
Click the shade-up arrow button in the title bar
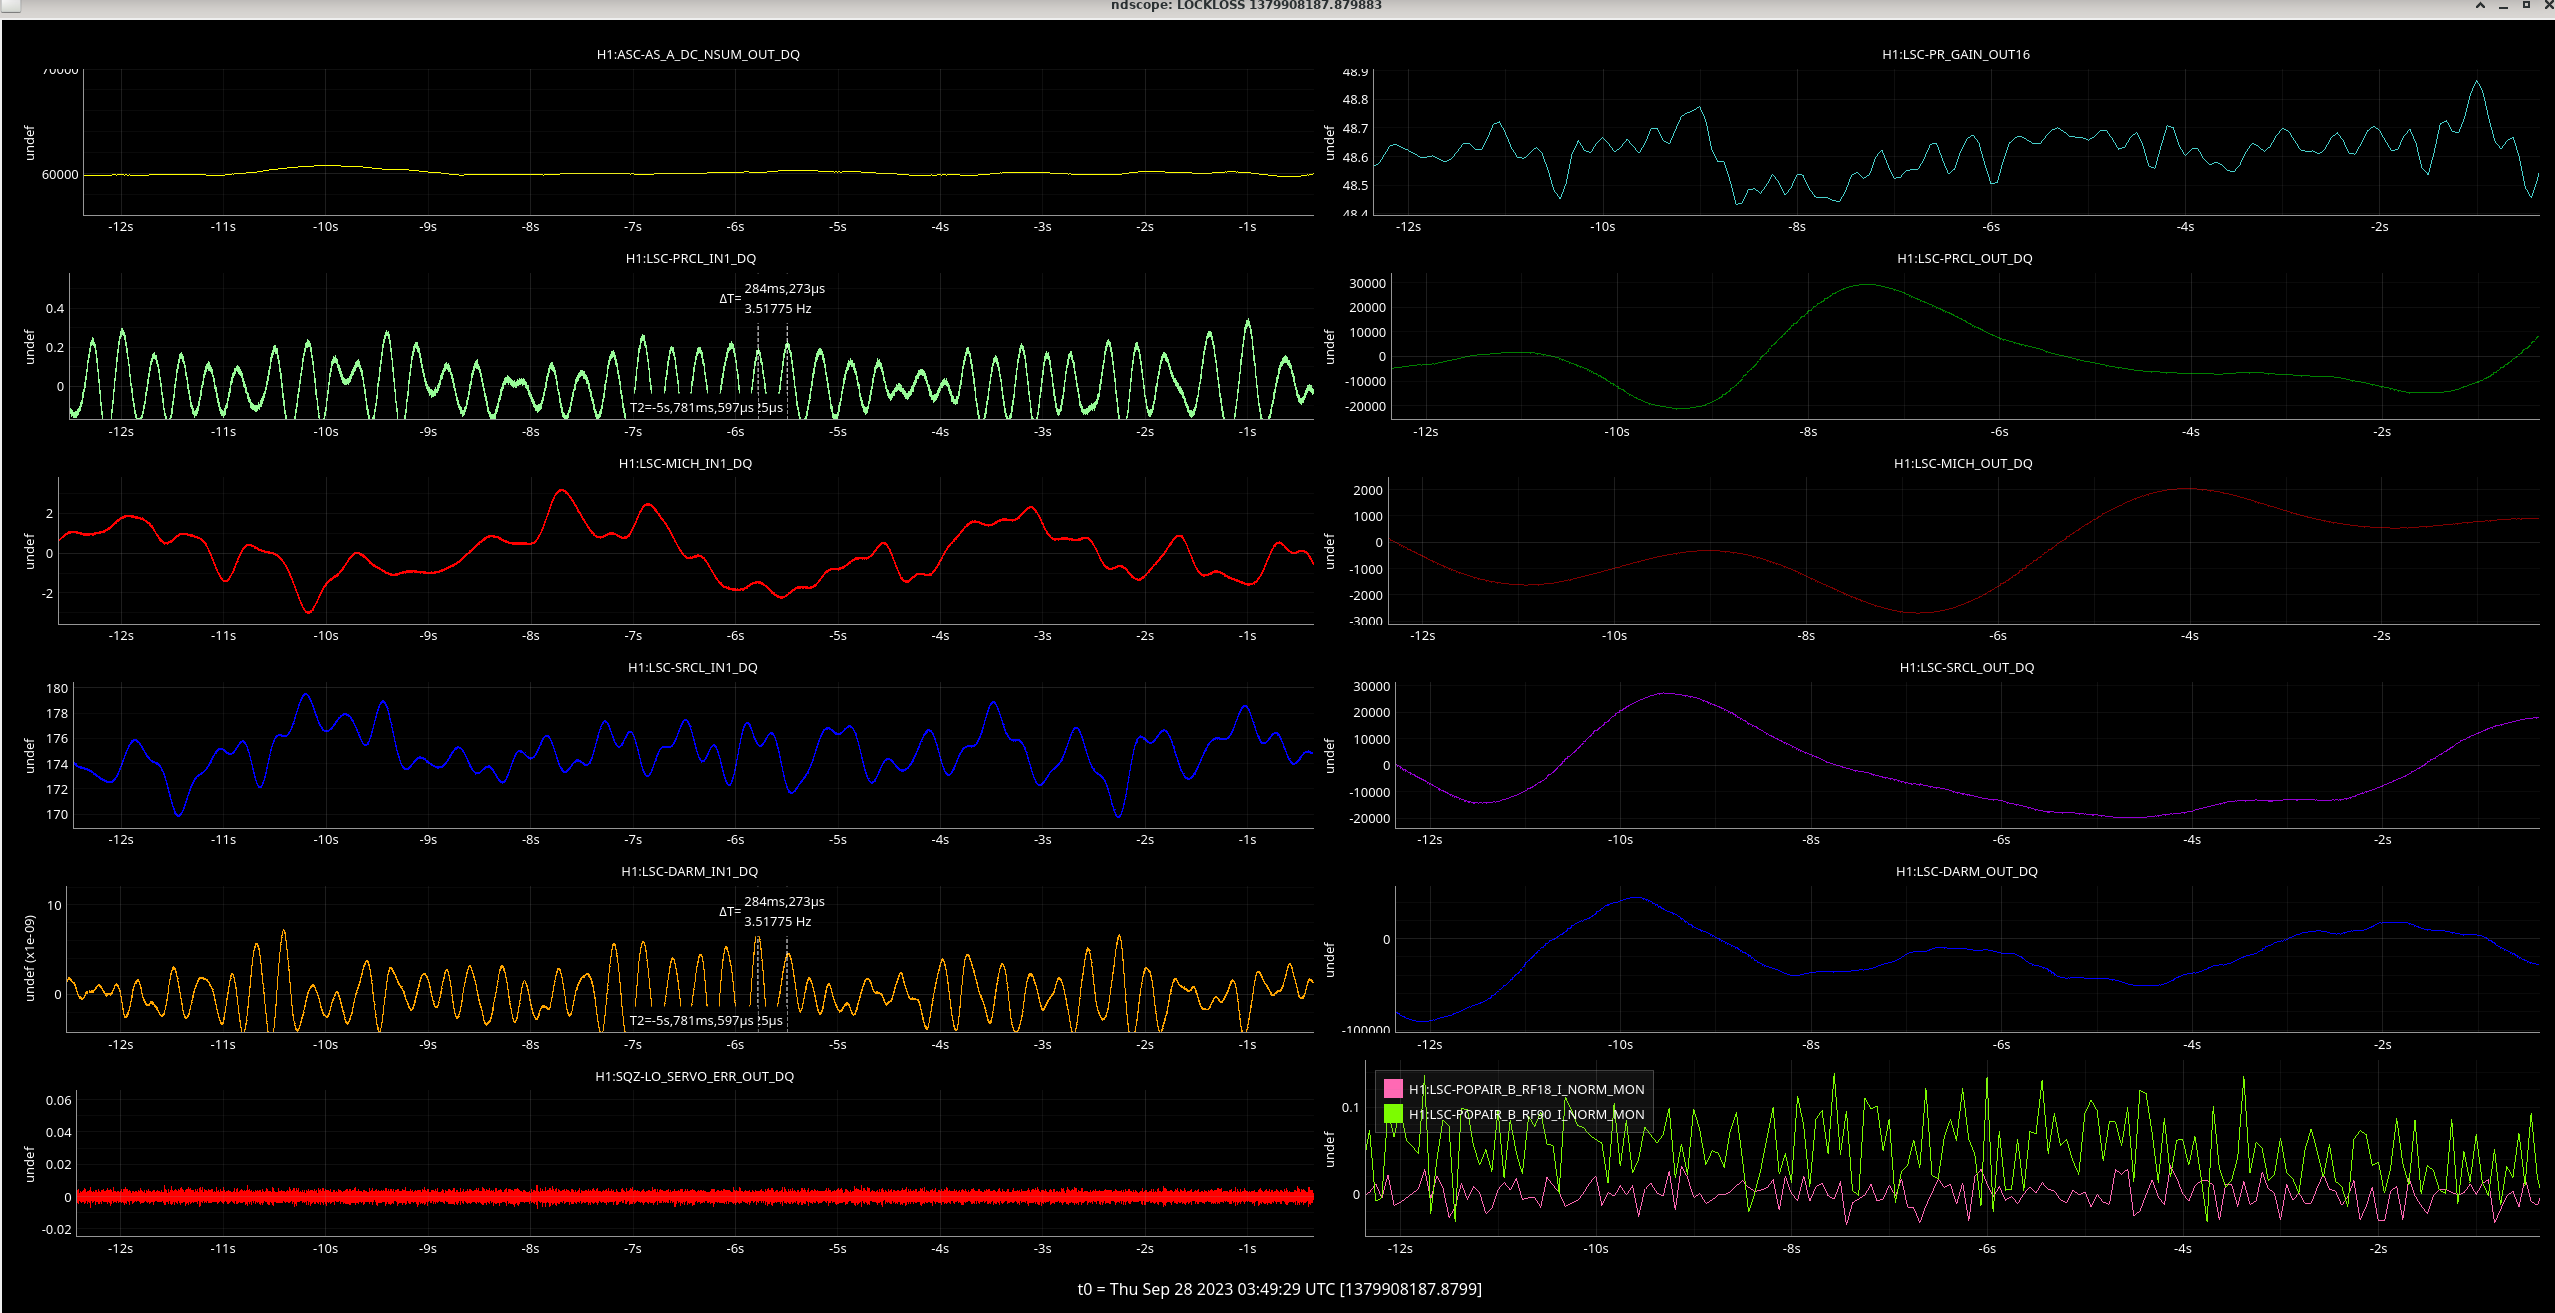tap(2480, 6)
